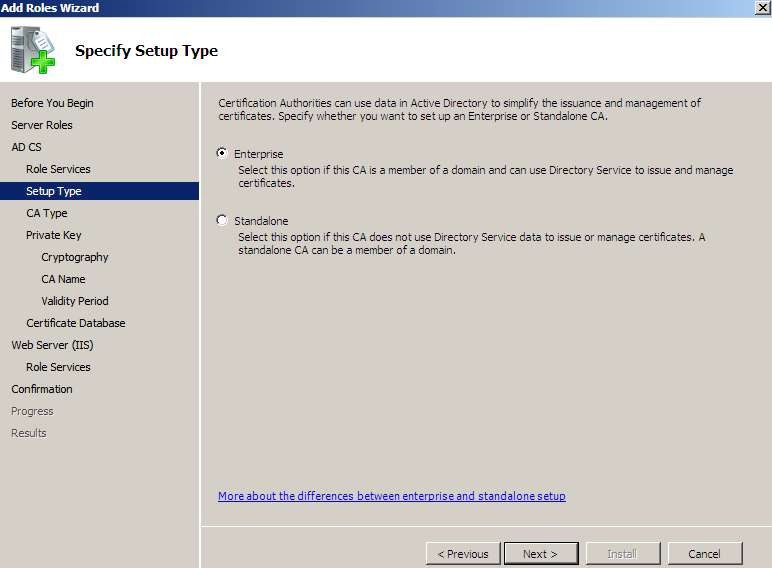Open the Private Key step

click(54, 235)
